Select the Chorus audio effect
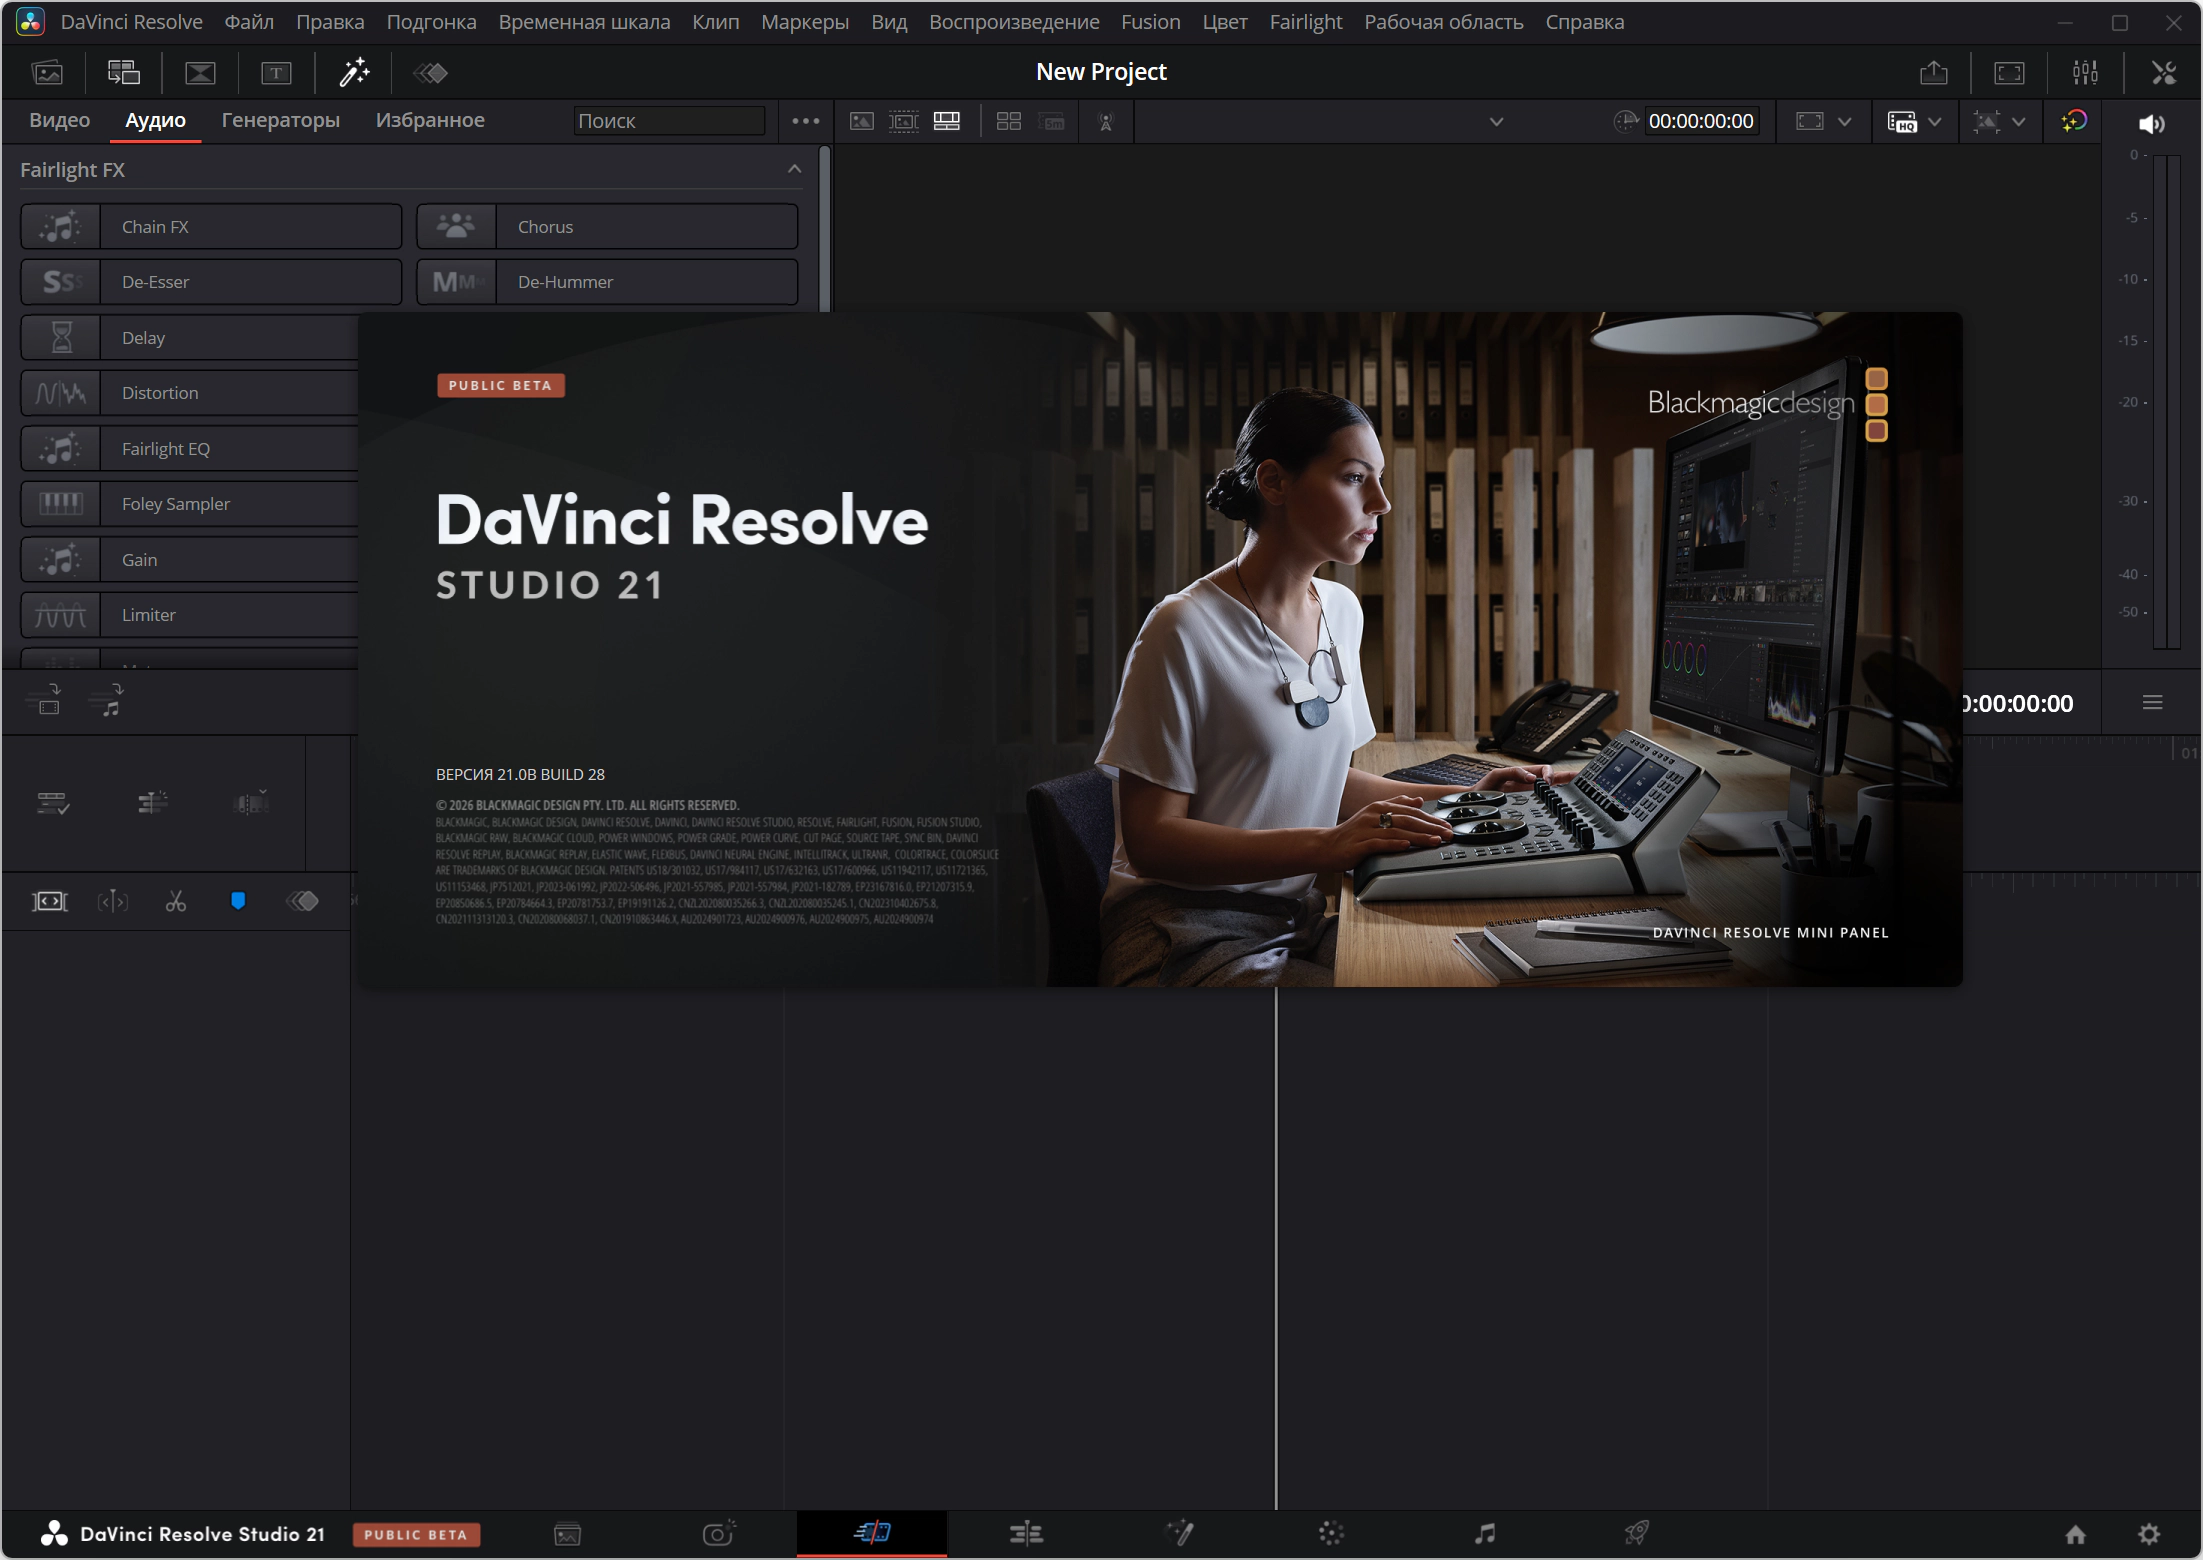 coord(607,227)
